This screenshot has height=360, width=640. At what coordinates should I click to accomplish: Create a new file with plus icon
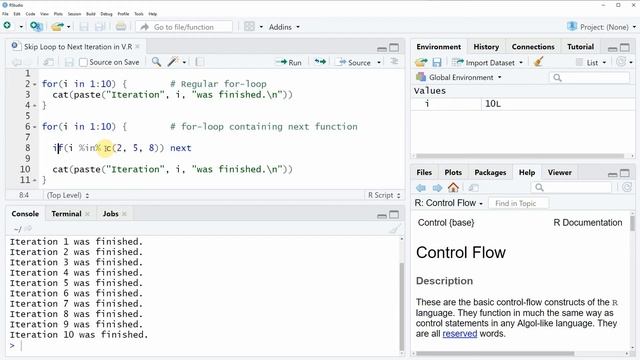tap(7, 26)
